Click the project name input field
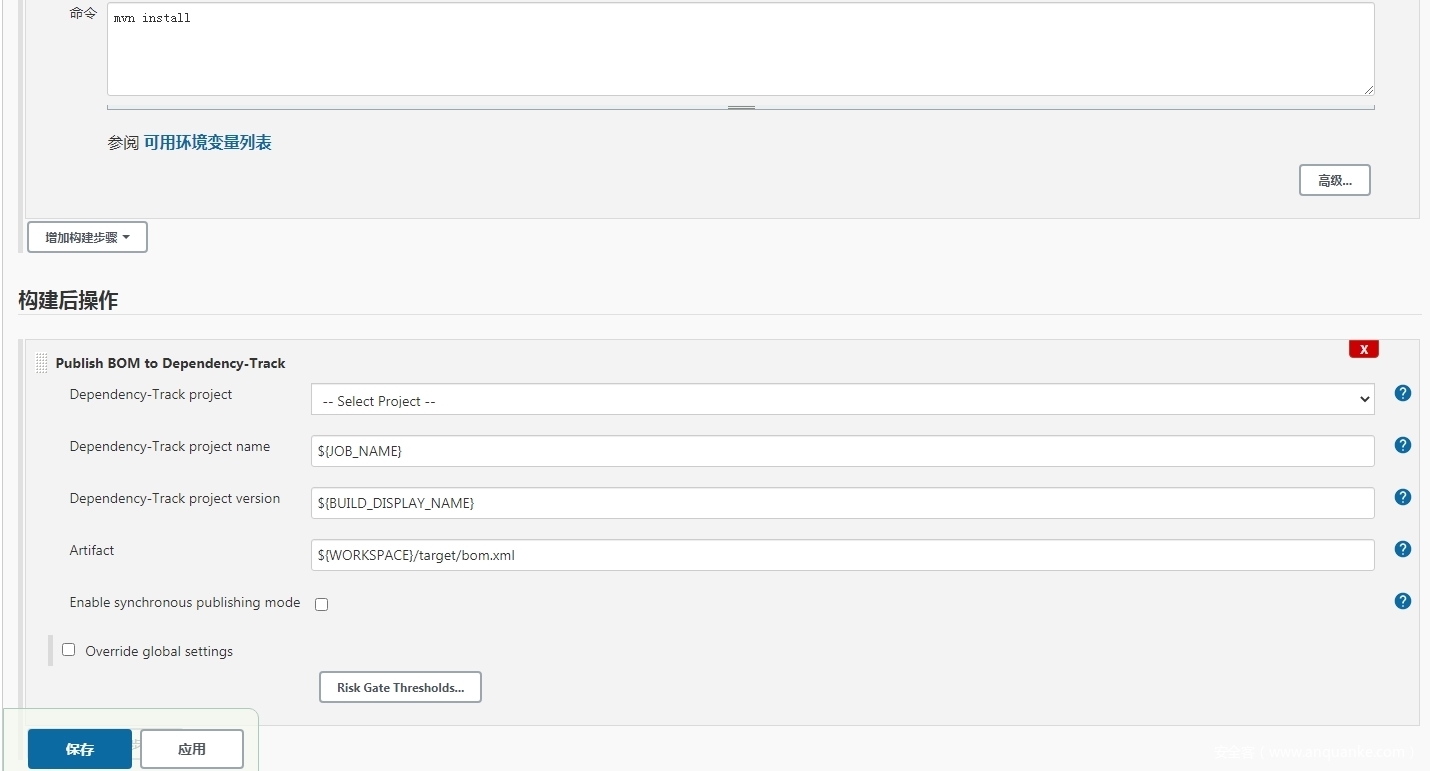The image size is (1430, 771). (x=842, y=451)
